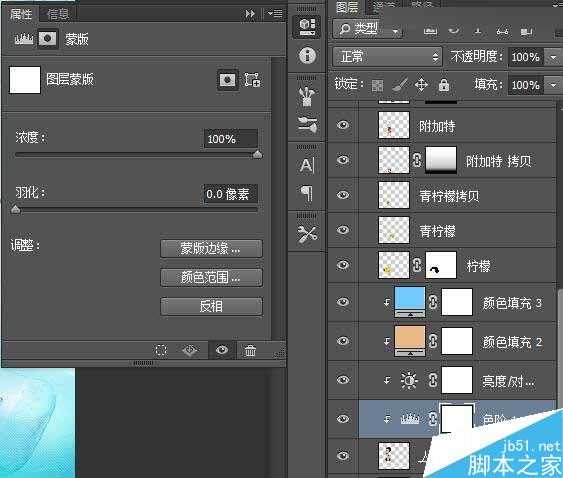Click the apply mask icon

click(x=190, y=350)
